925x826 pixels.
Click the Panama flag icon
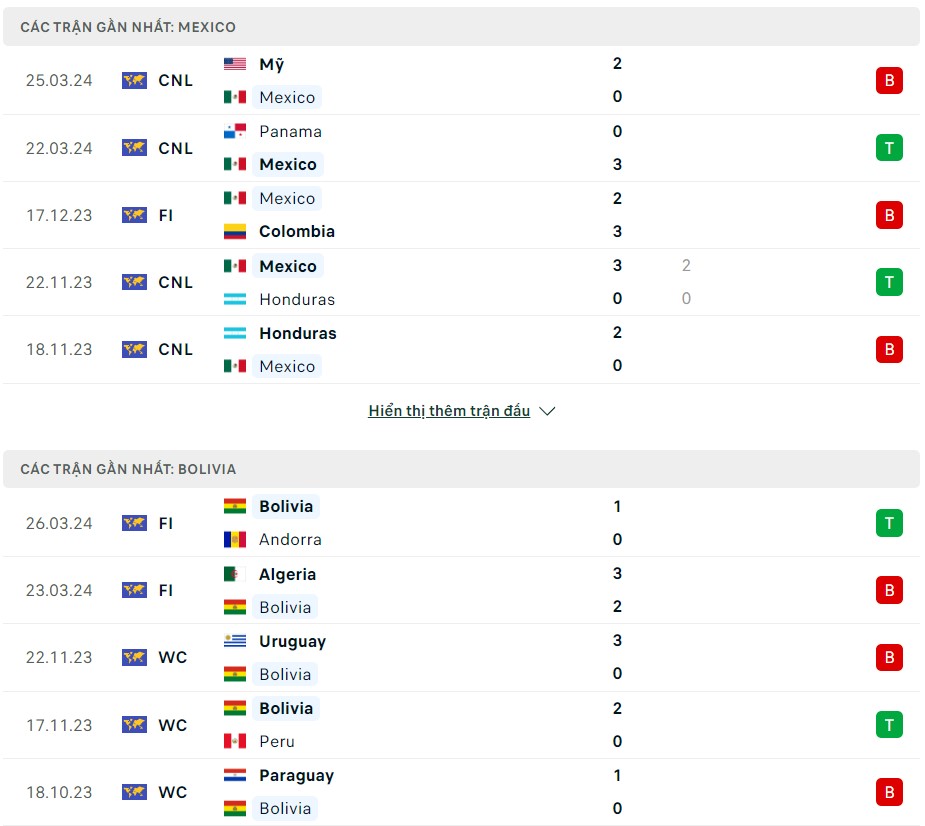[x=235, y=132]
